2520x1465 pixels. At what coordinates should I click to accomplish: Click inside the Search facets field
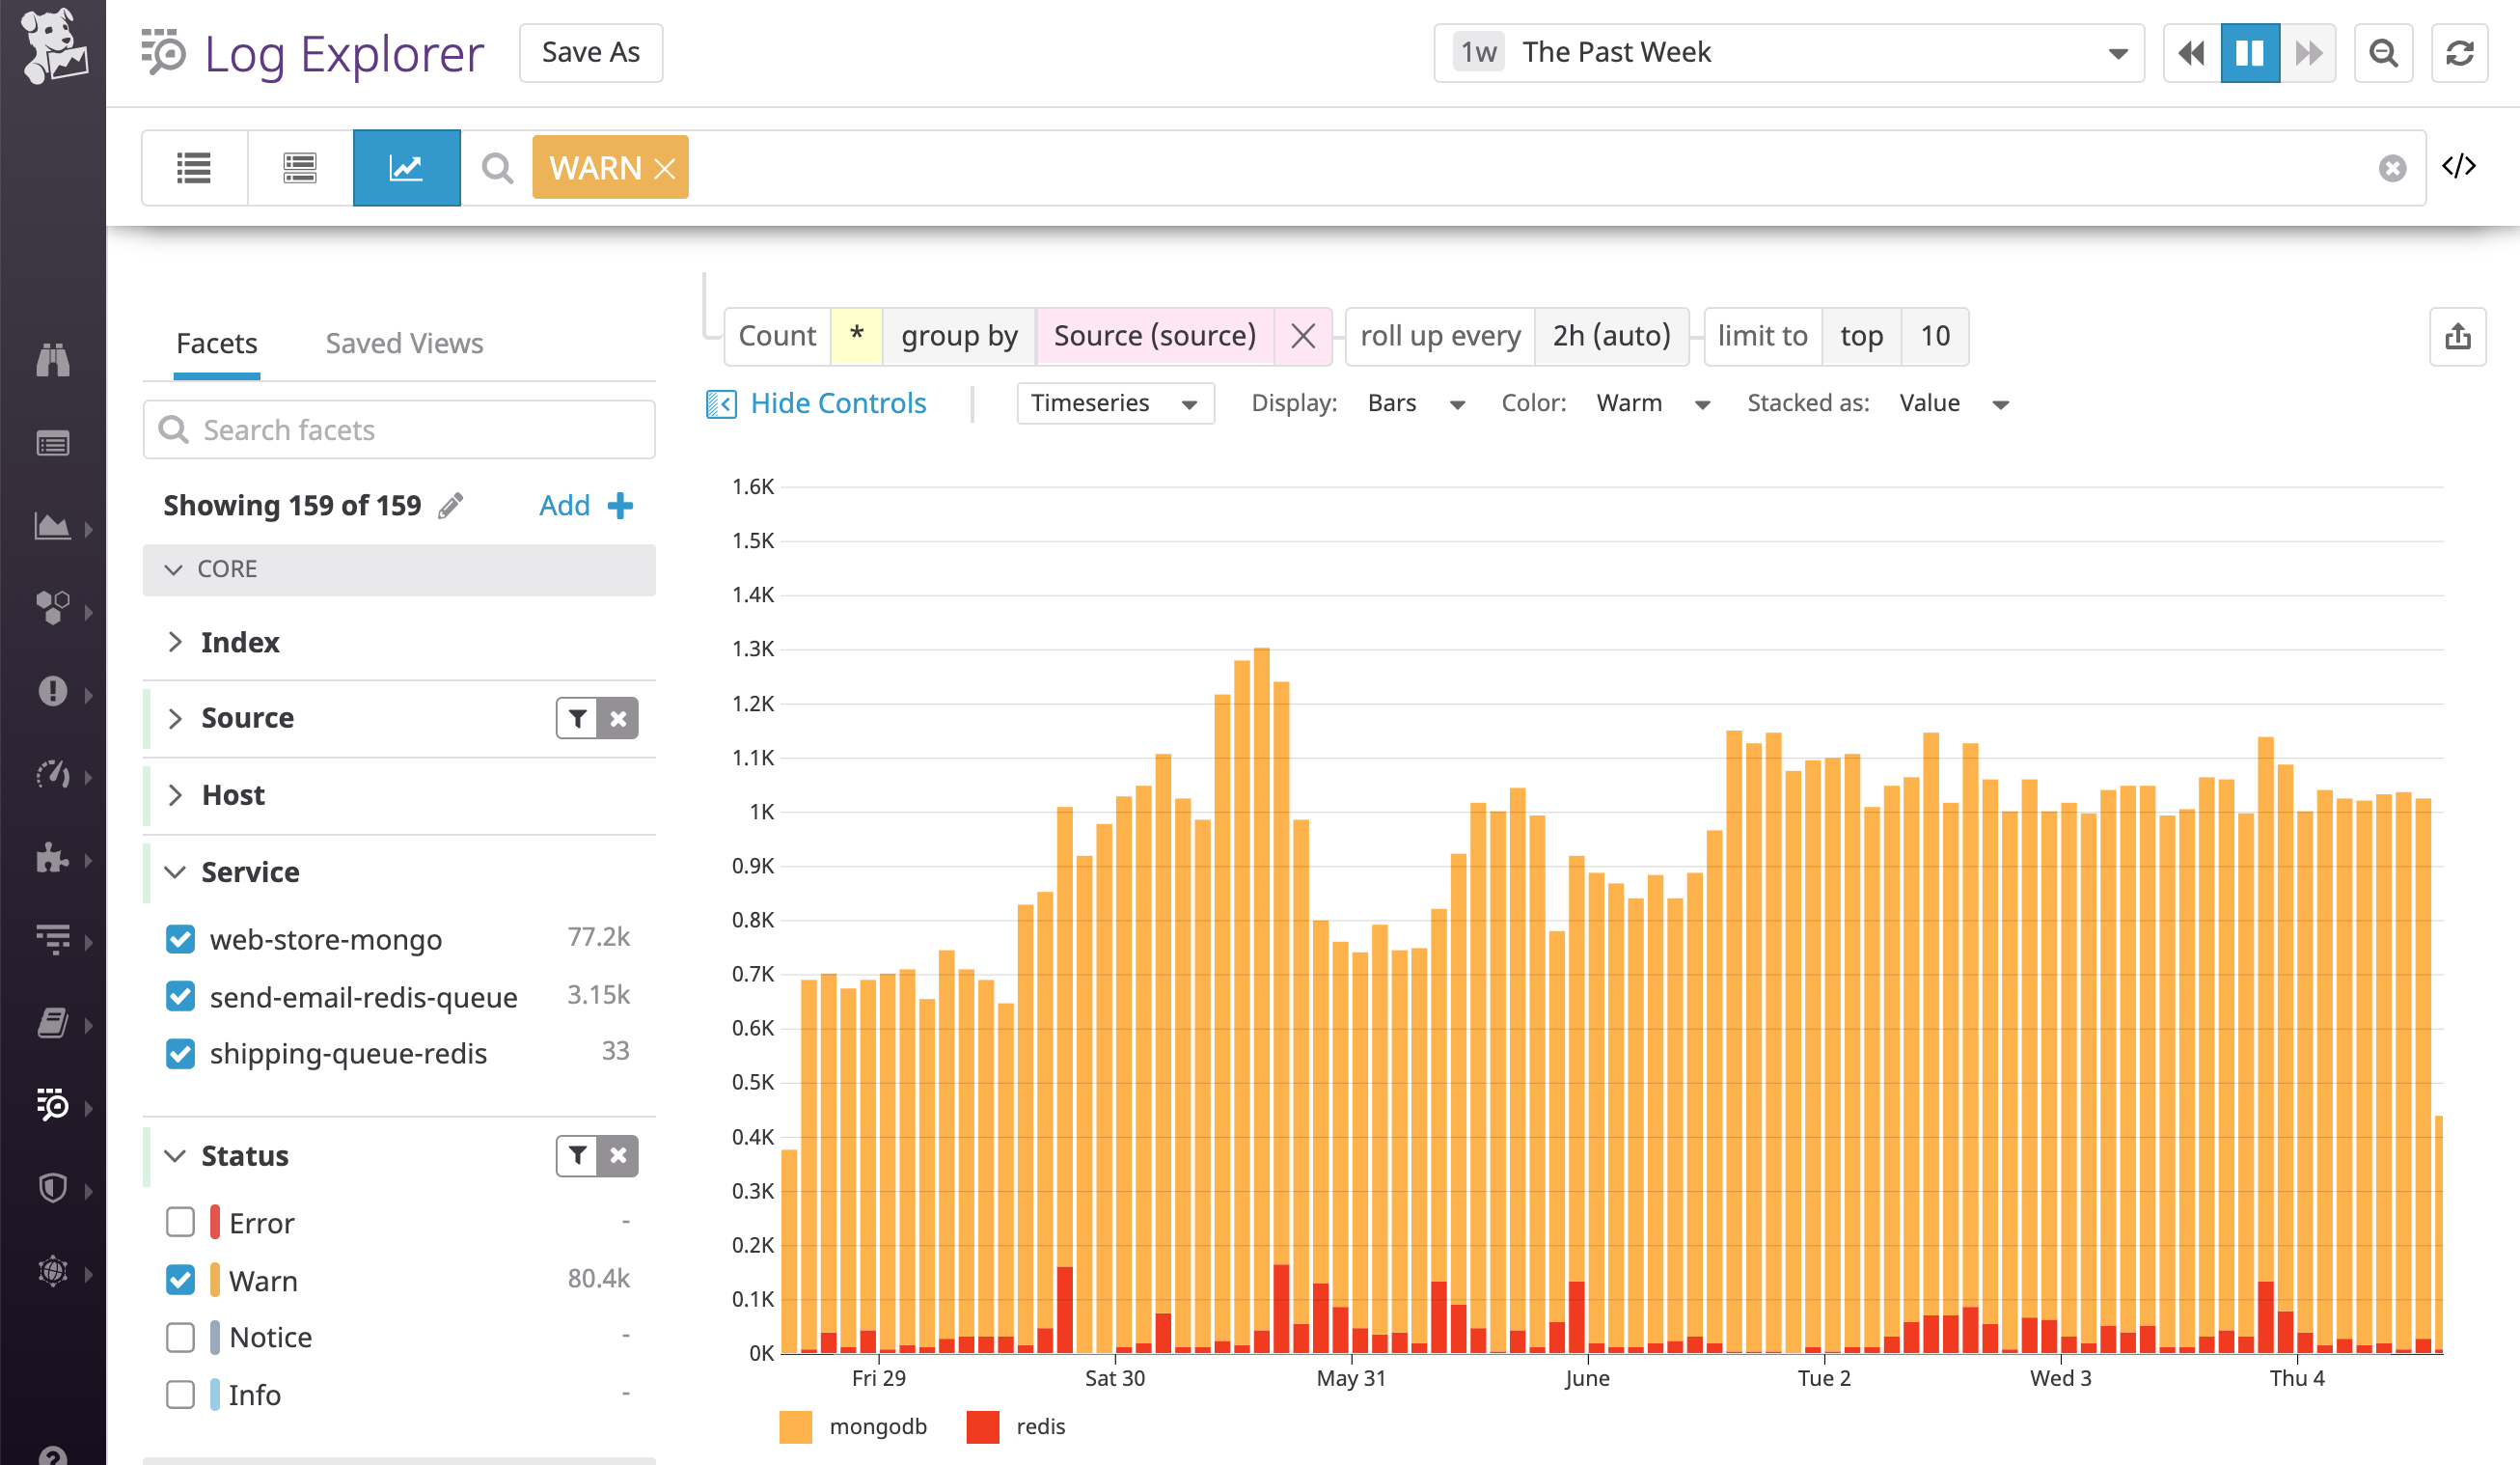coord(398,429)
